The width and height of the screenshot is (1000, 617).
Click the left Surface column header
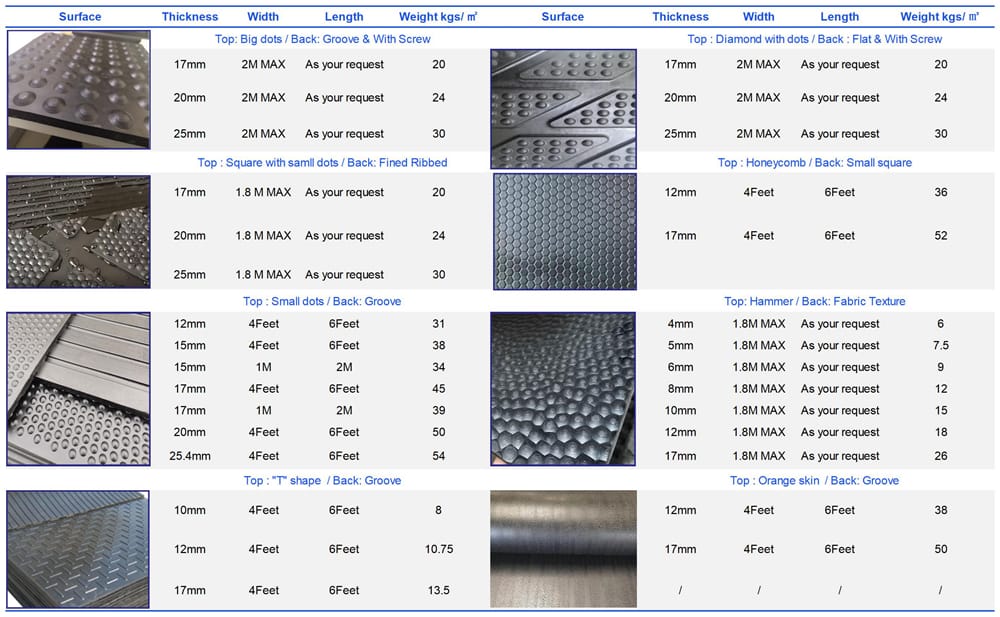(80, 16)
